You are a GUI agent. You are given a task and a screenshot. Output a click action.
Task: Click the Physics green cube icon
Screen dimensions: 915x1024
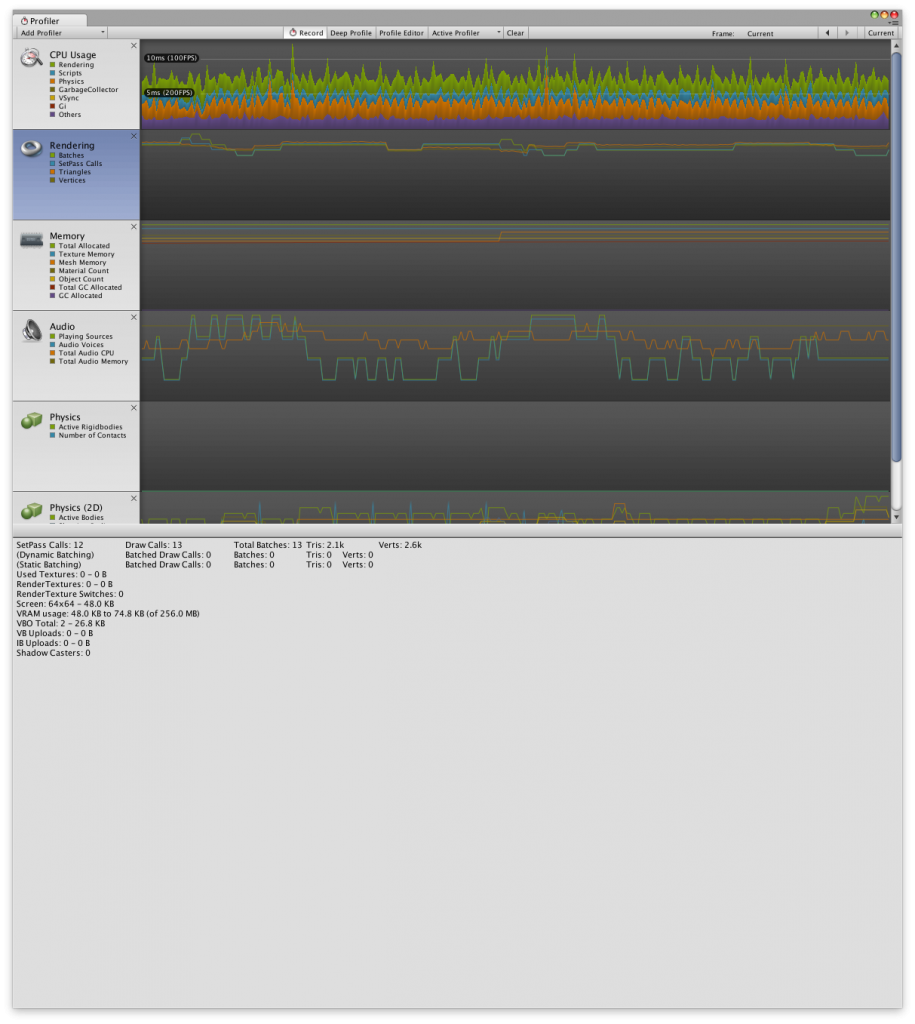[x=31, y=421]
